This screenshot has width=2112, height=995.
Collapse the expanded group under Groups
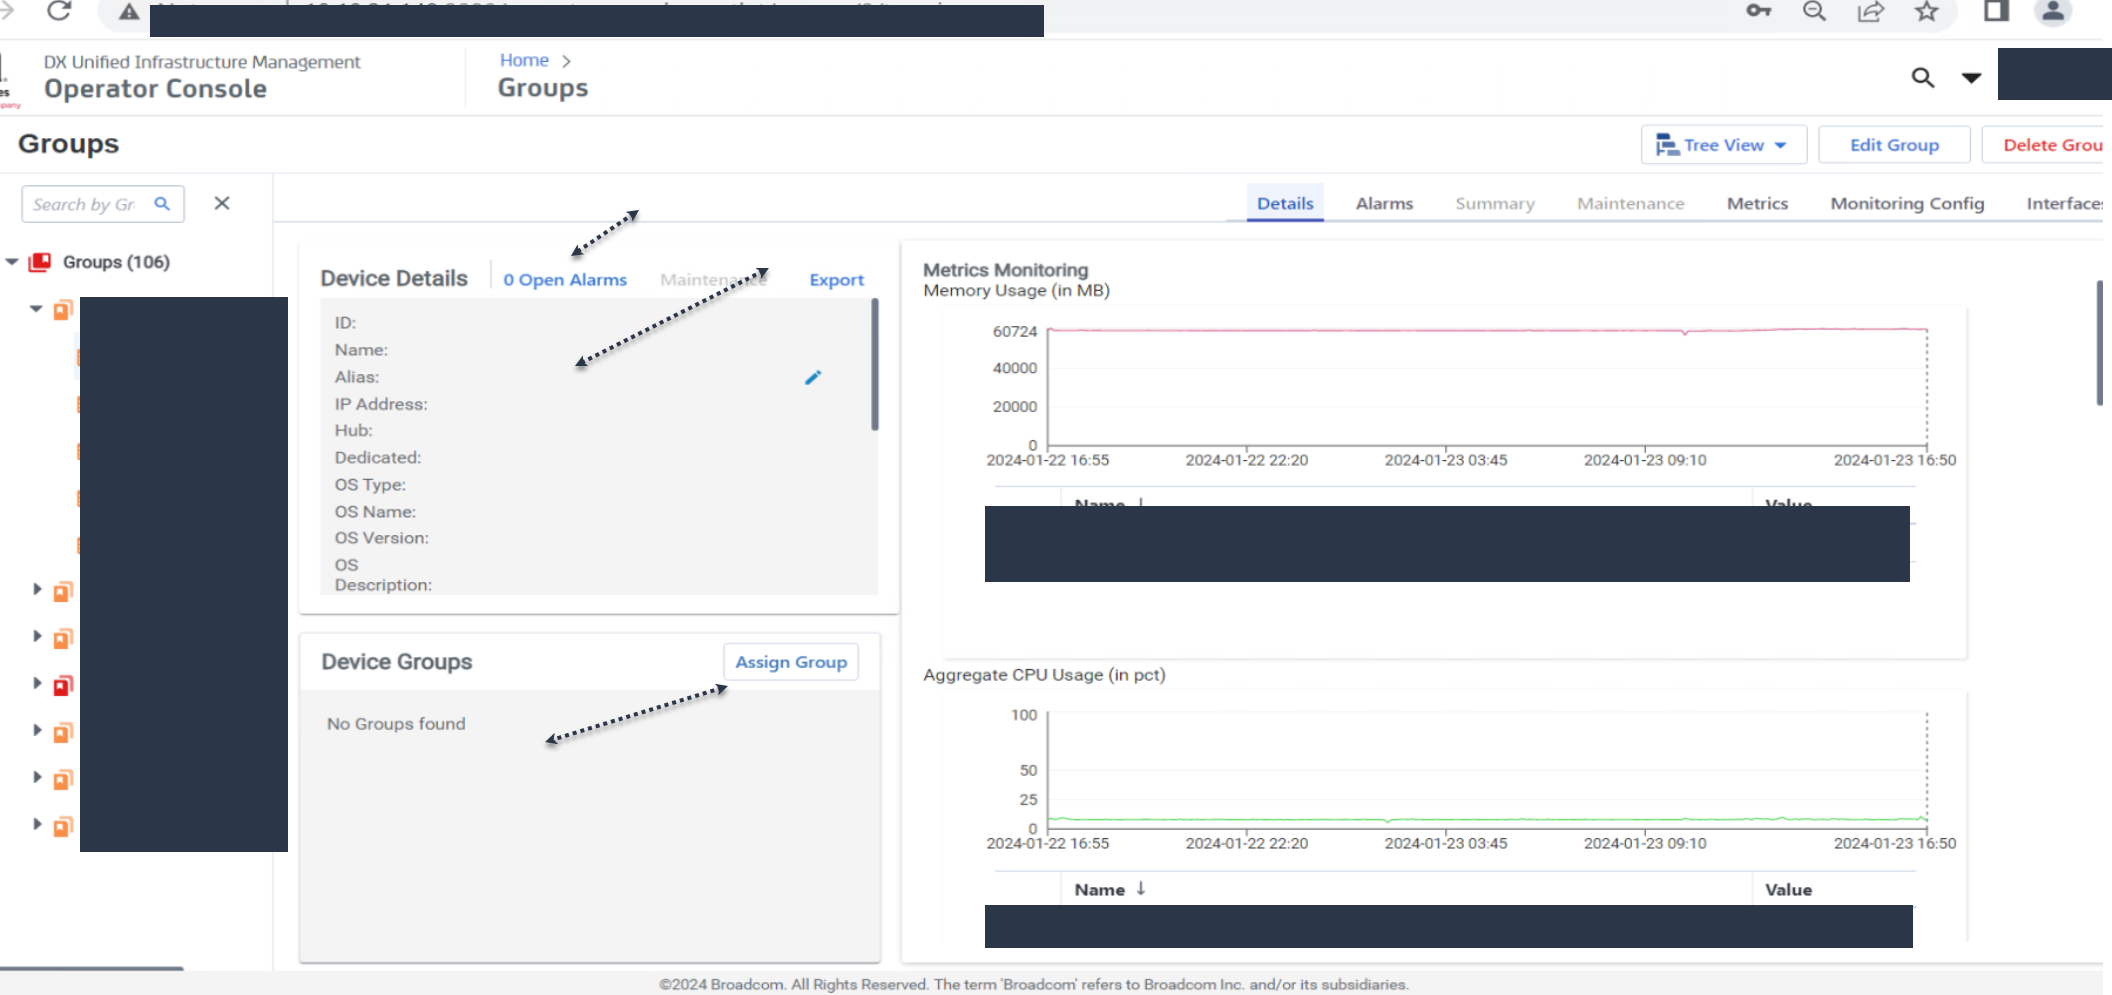tap(36, 309)
